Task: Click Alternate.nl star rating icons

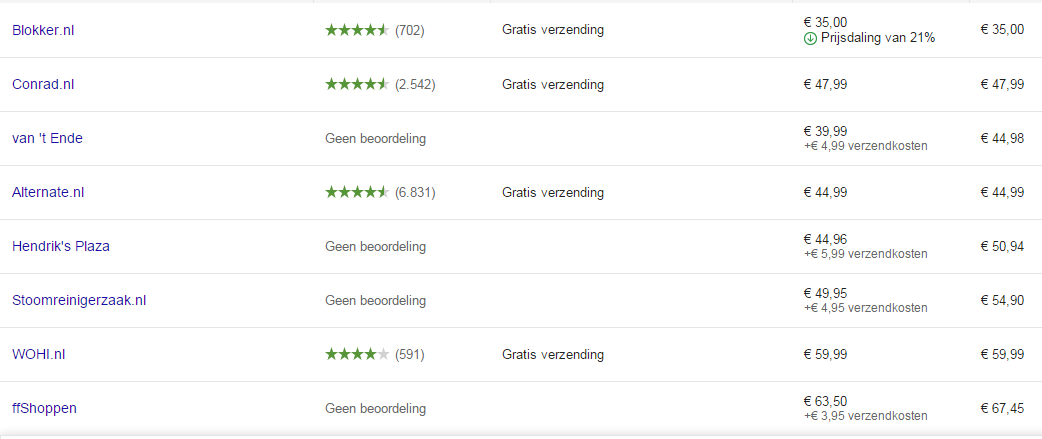Action: (x=357, y=192)
